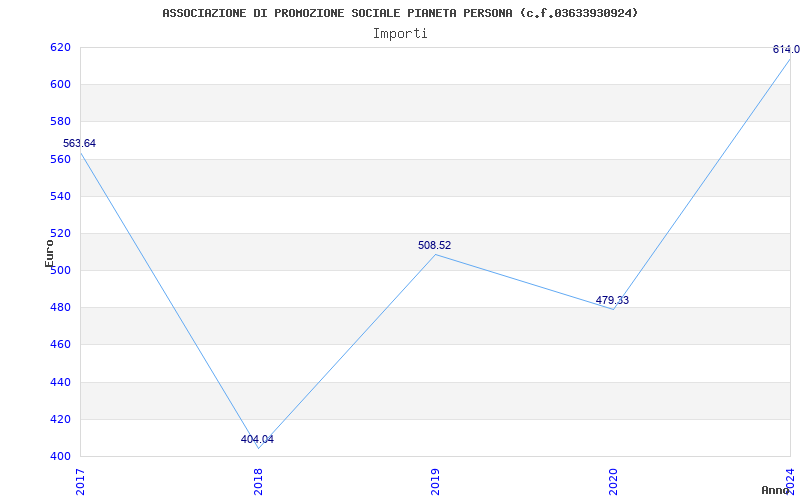Click the 2017 x-axis label
This screenshot has width=800, height=500.
pyautogui.click(x=80, y=482)
